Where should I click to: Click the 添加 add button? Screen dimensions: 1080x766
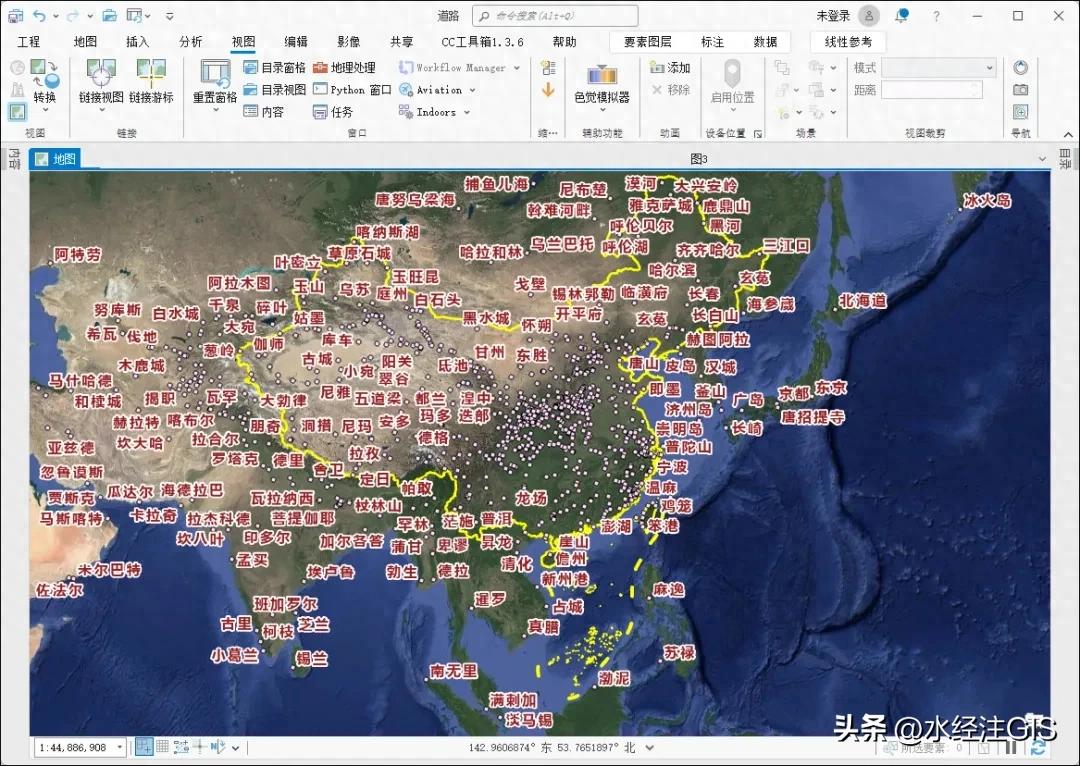[x=671, y=68]
